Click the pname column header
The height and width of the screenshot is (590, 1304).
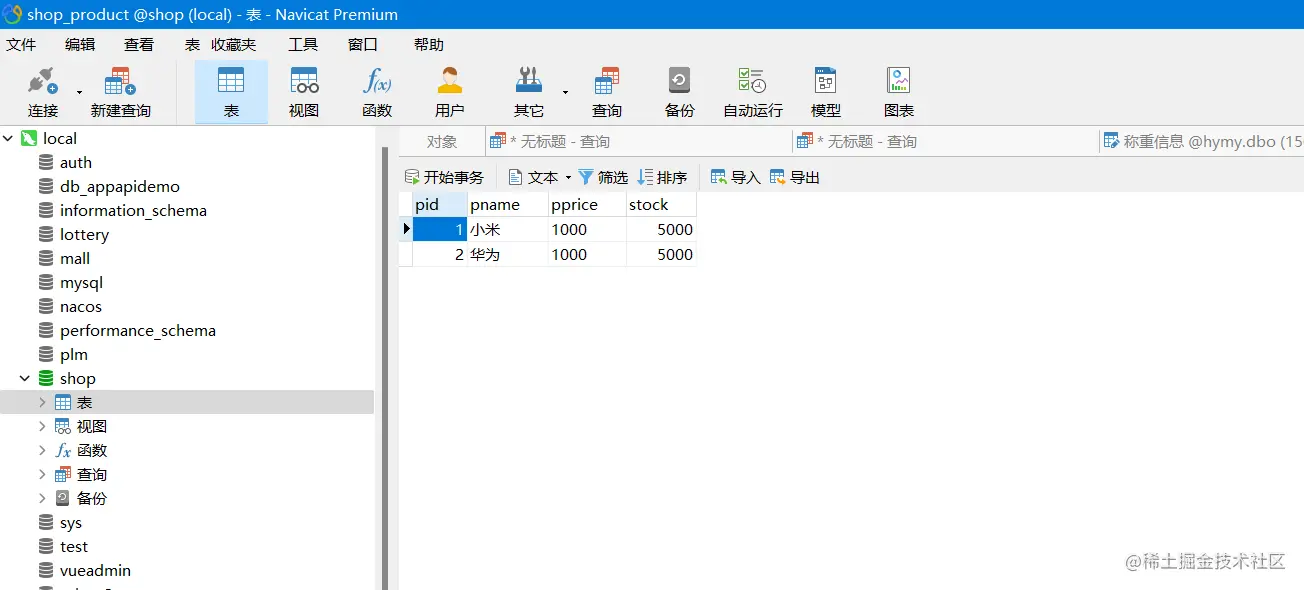(x=508, y=204)
